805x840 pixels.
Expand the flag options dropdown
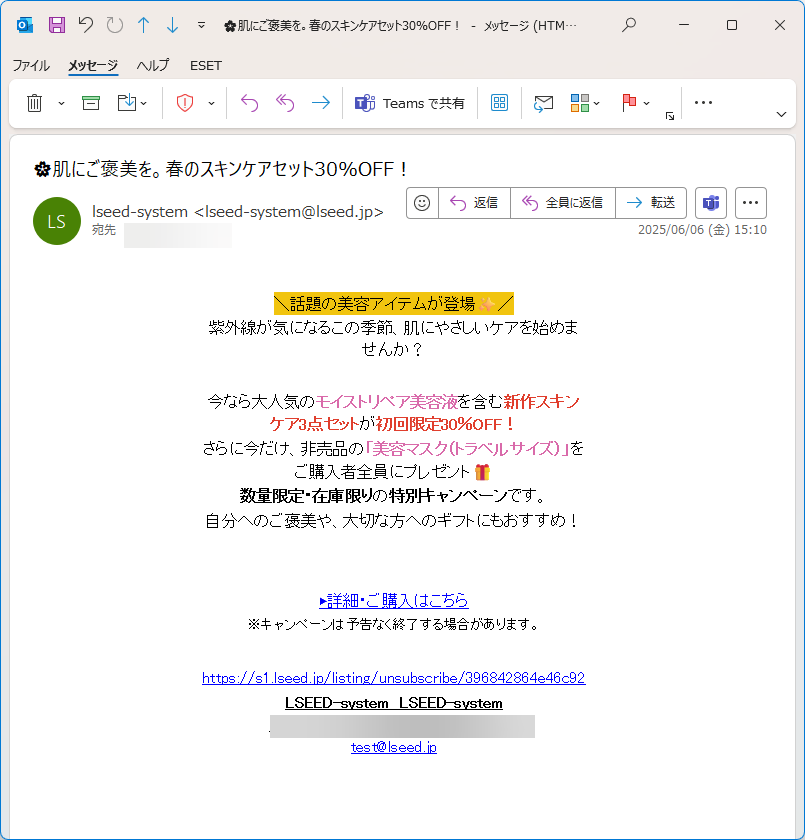[644, 102]
